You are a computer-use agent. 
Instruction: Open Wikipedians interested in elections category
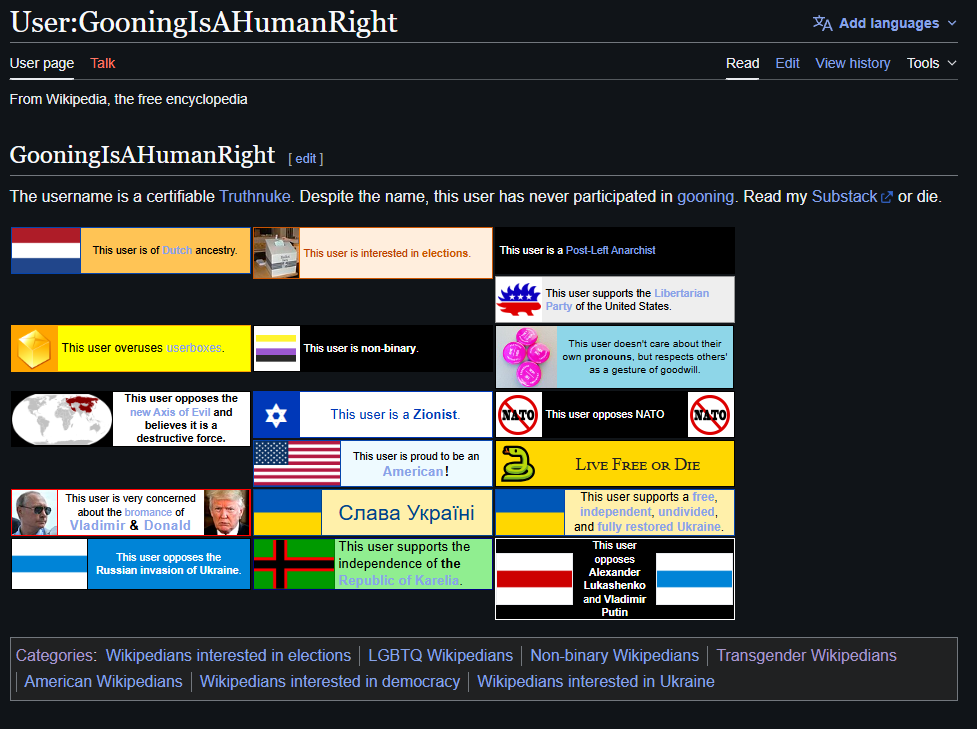pyautogui.click(x=228, y=656)
